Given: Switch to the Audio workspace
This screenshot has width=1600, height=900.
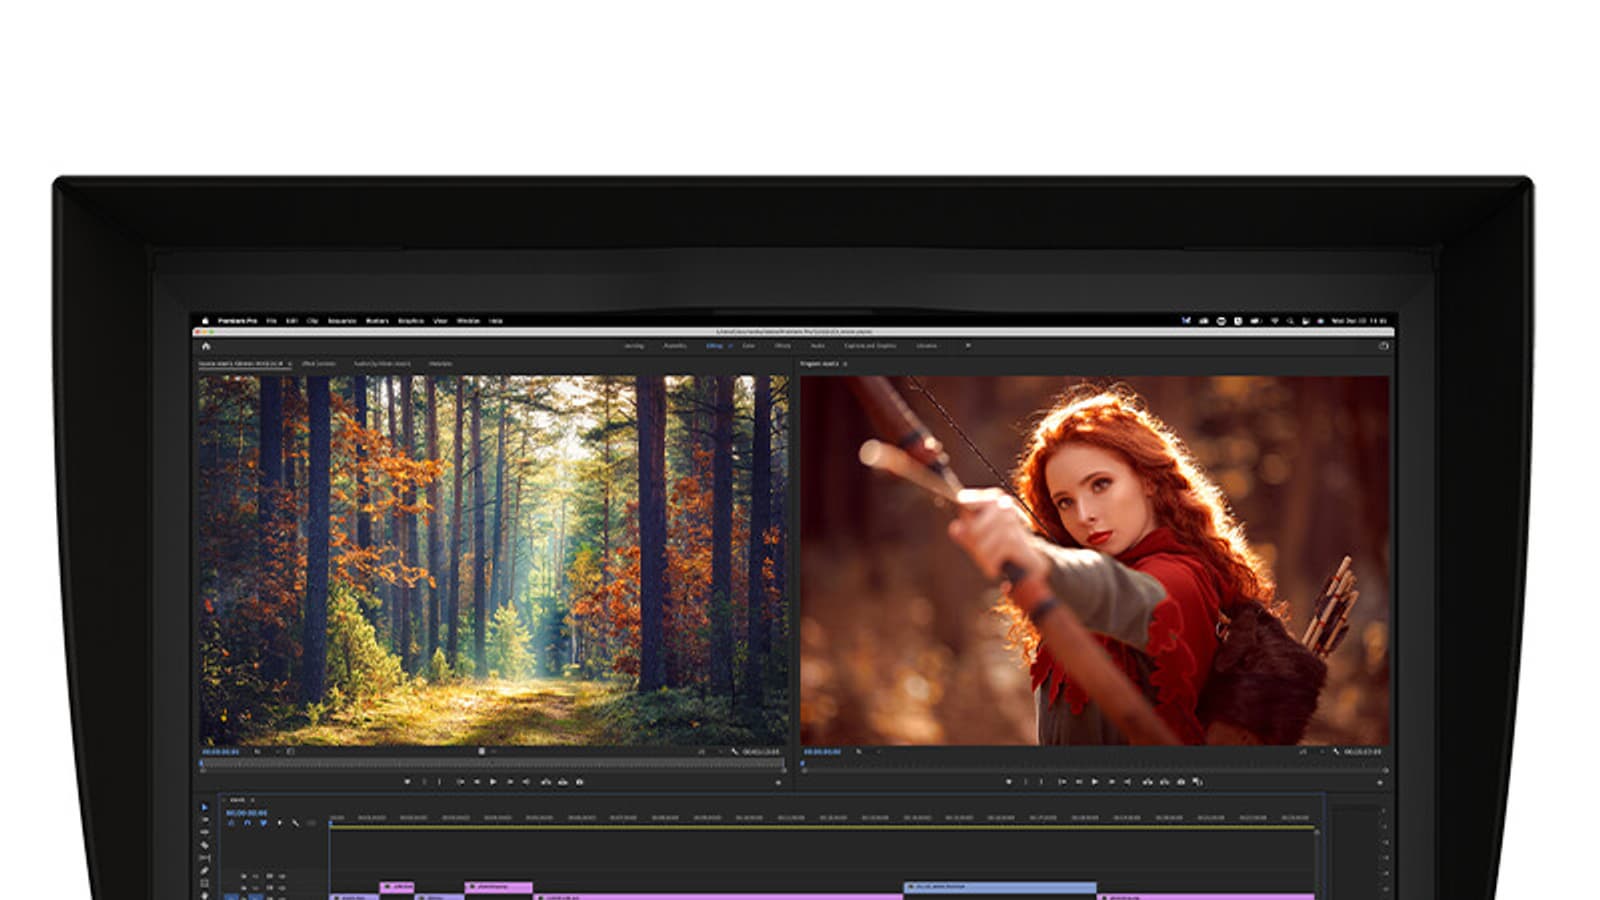Looking at the screenshot, I should pos(817,346).
